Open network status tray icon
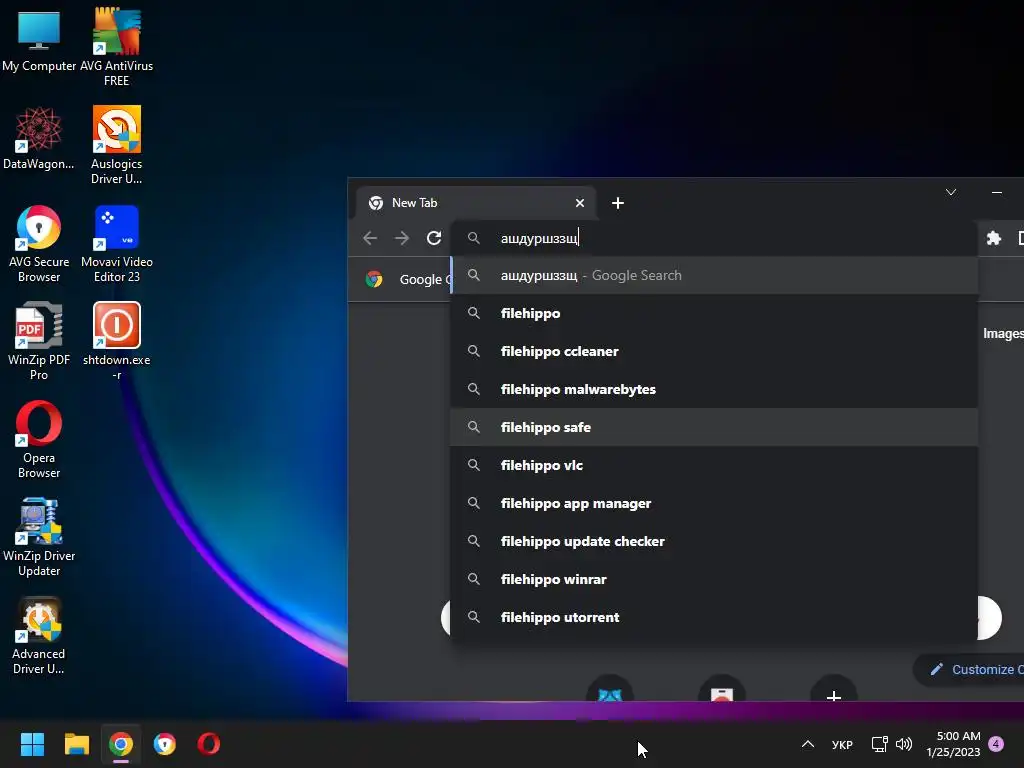 tap(880, 744)
